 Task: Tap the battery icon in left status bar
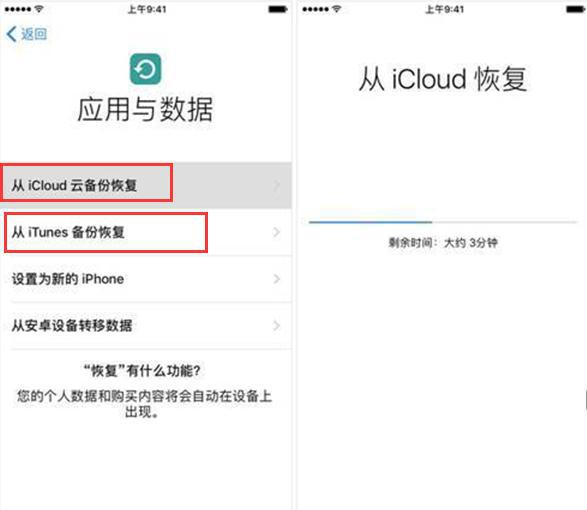(x=278, y=9)
